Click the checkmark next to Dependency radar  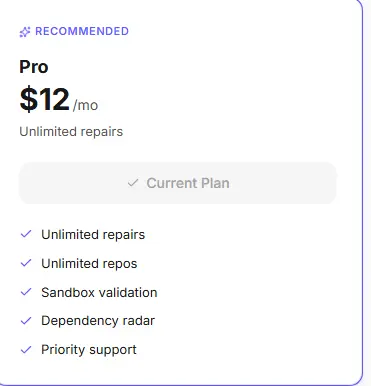(x=26, y=321)
